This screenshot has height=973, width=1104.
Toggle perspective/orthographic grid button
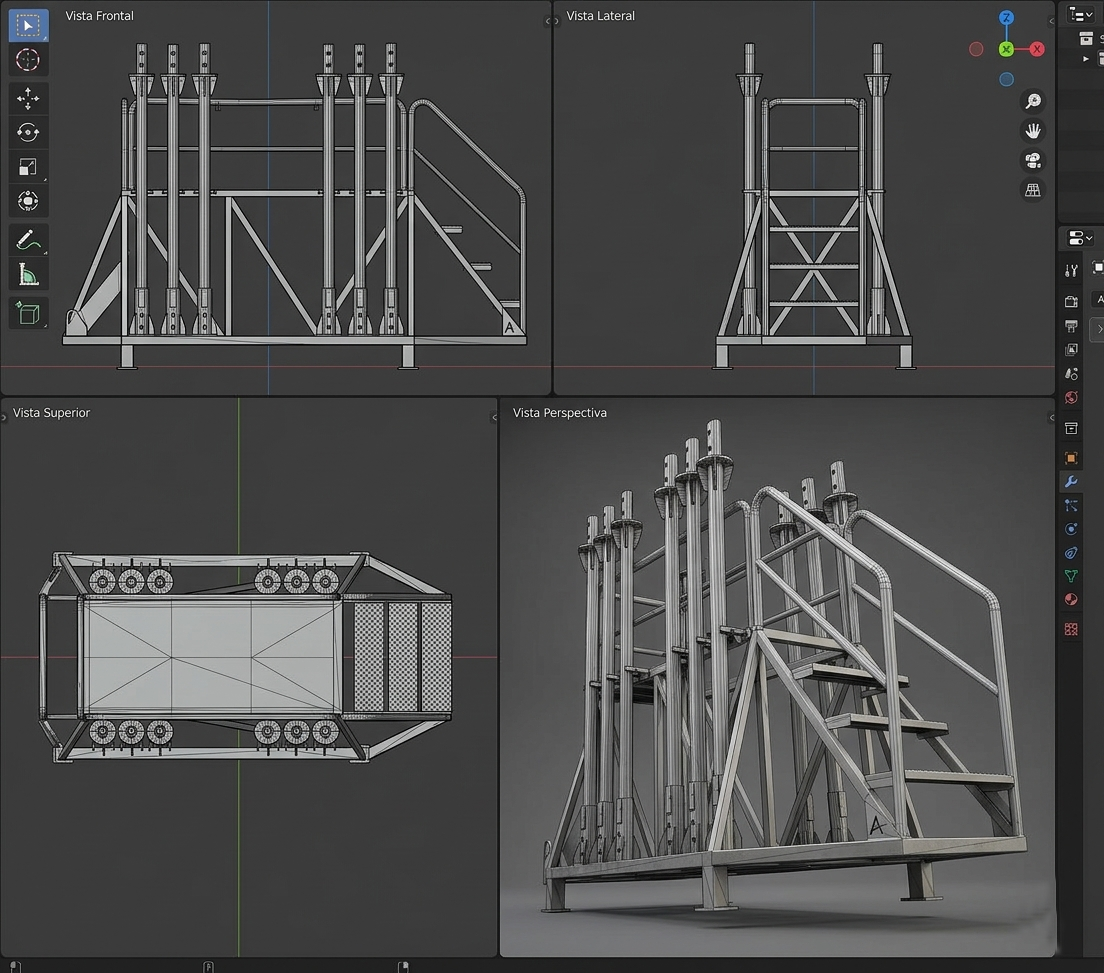pos(1033,190)
